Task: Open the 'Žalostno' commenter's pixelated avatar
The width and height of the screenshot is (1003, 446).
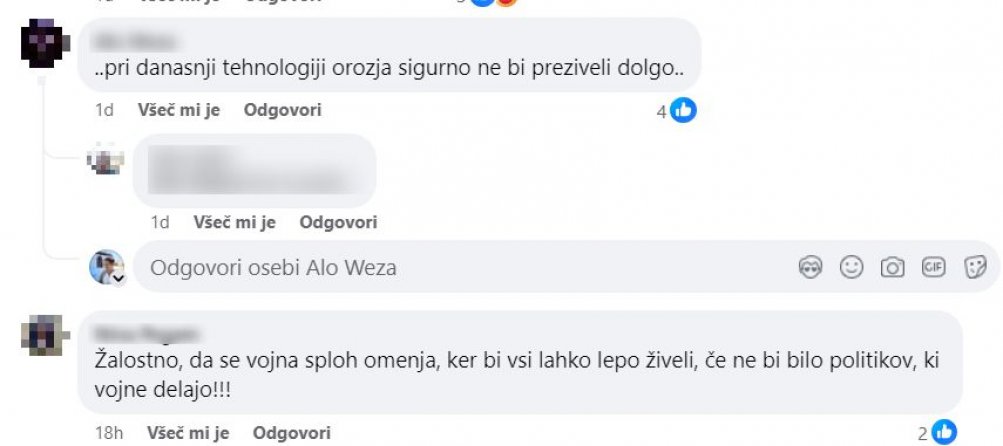Action: (x=45, y=335)
